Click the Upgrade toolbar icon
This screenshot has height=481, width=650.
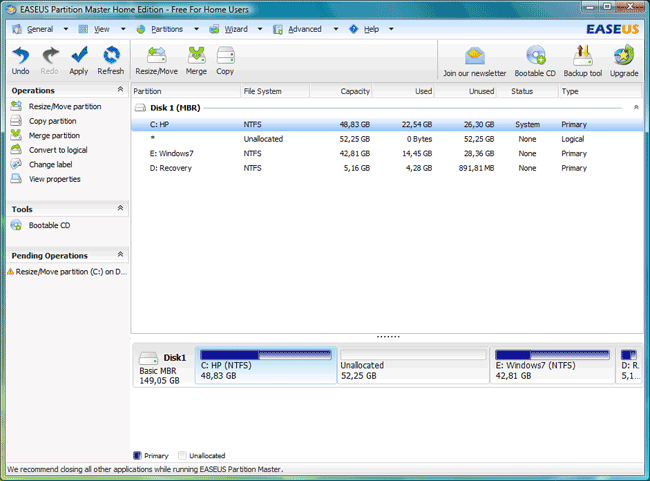624,57
